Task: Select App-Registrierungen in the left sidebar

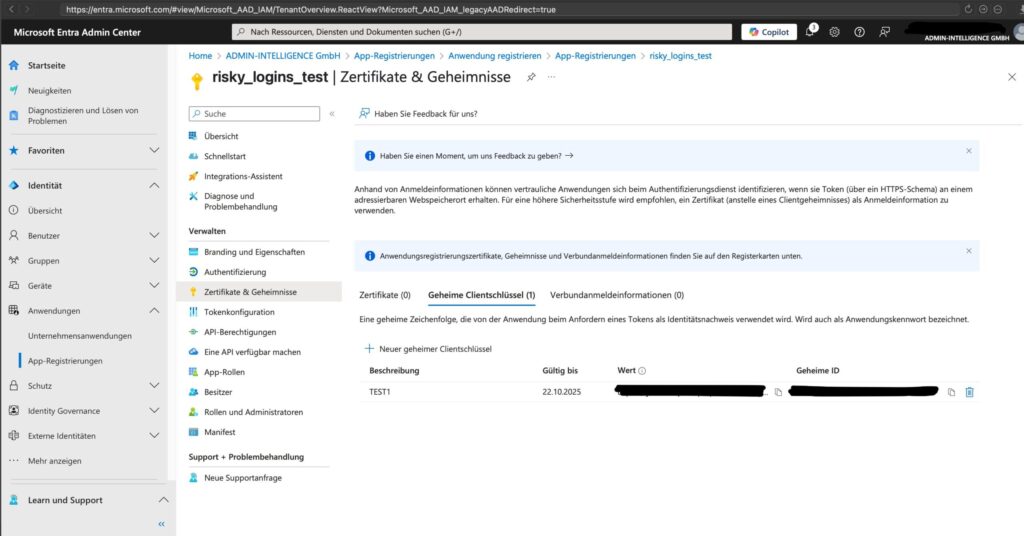Action: (65, 360)
